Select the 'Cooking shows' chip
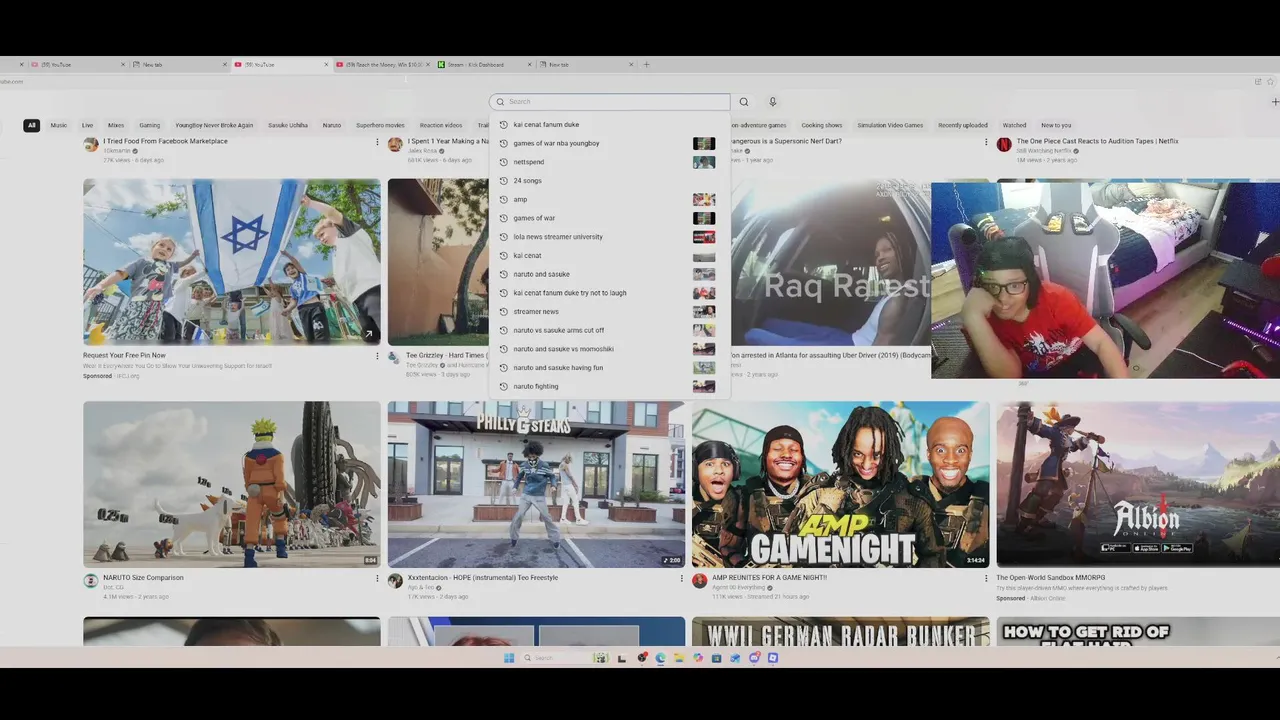This screenshot has width=1280, height=720. [x=821, y=125]
